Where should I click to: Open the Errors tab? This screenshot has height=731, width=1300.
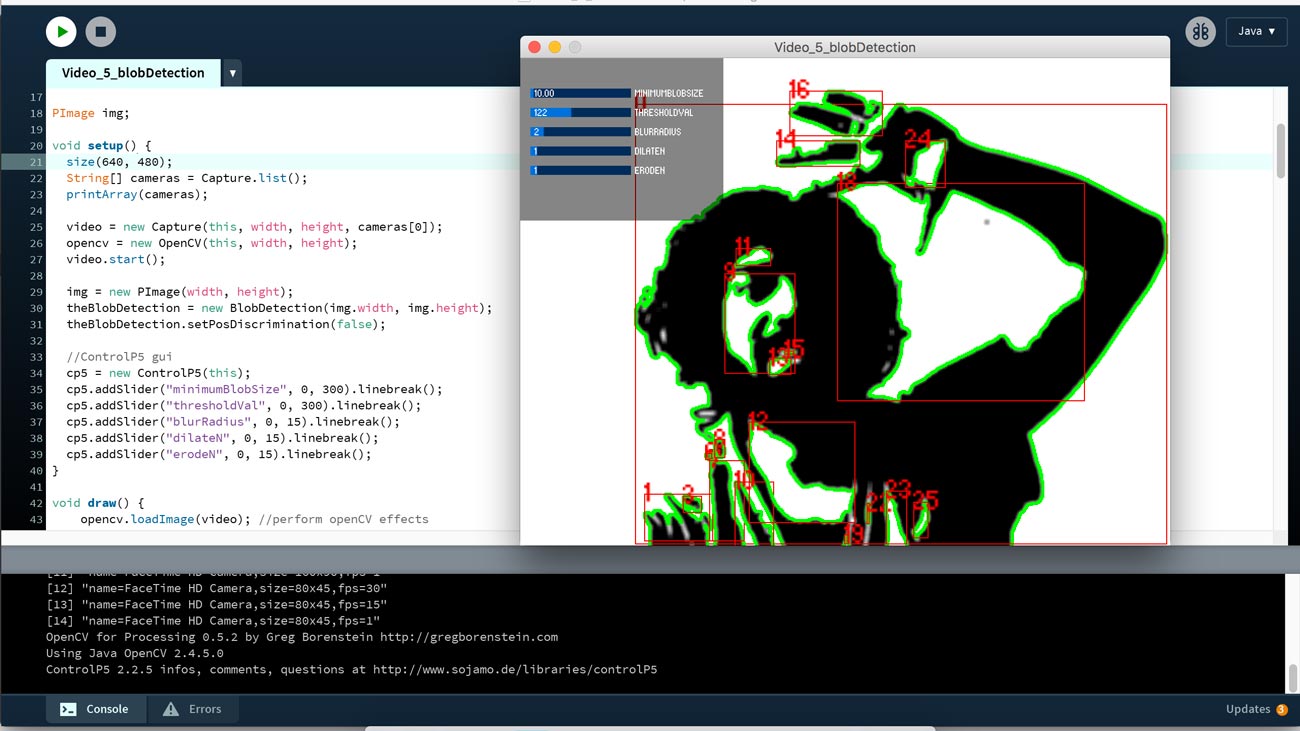pos(192,709)
